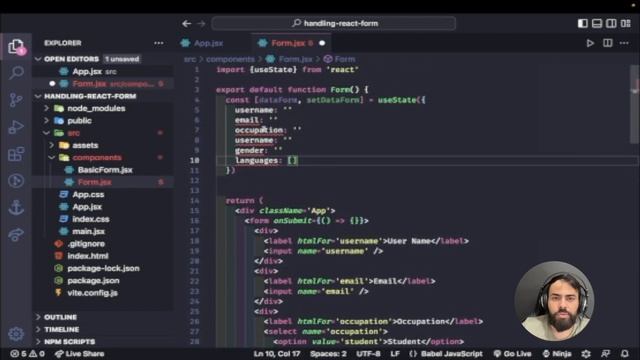
Task: Change encoding via UTF-8 entry
Action: point(368,354)
